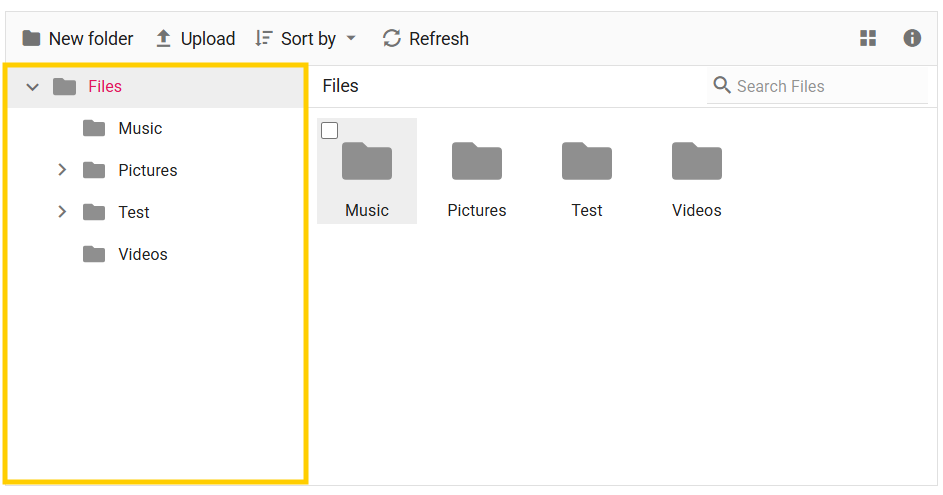This screenshot has width=943, height=495.
Task: Open the Sort by dropdown
Action: (306, 38)
